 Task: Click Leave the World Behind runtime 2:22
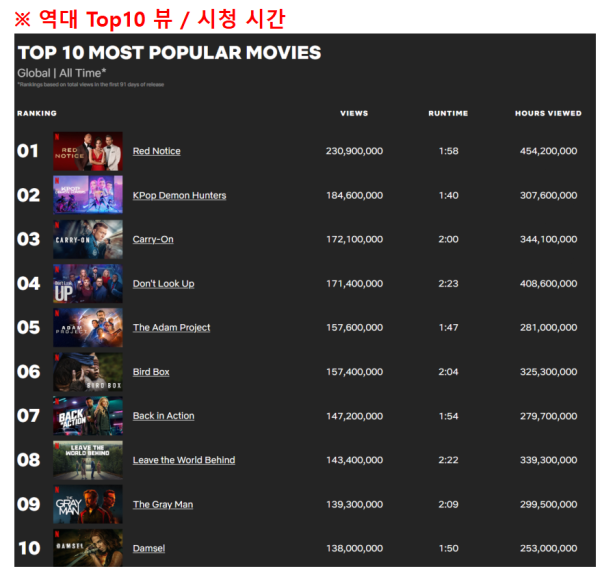point(448,460)
